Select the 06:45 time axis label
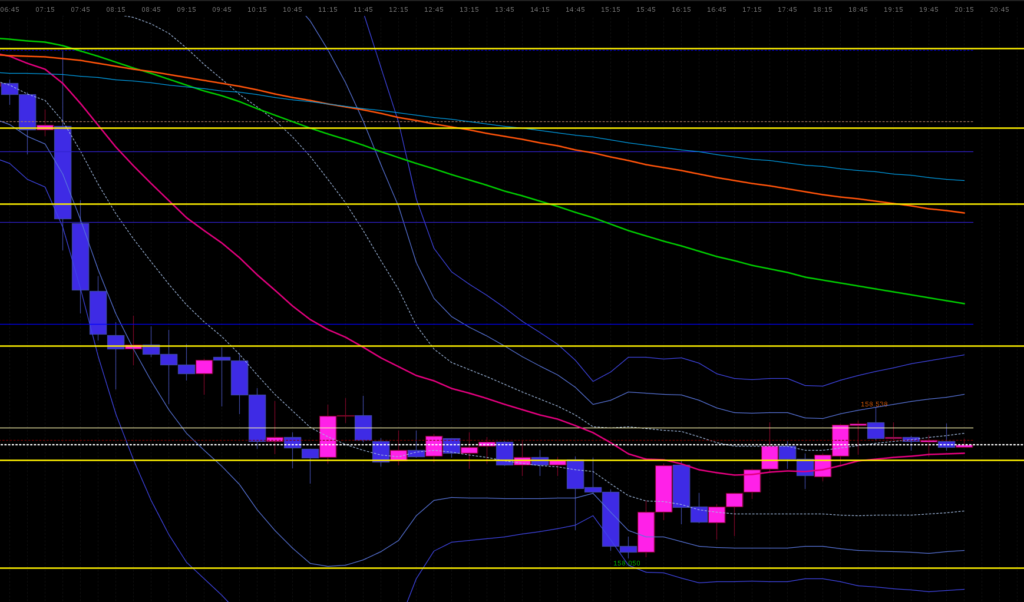Image resolution: width=1024 pixels, height=602 pixels. tap(10, 9)
